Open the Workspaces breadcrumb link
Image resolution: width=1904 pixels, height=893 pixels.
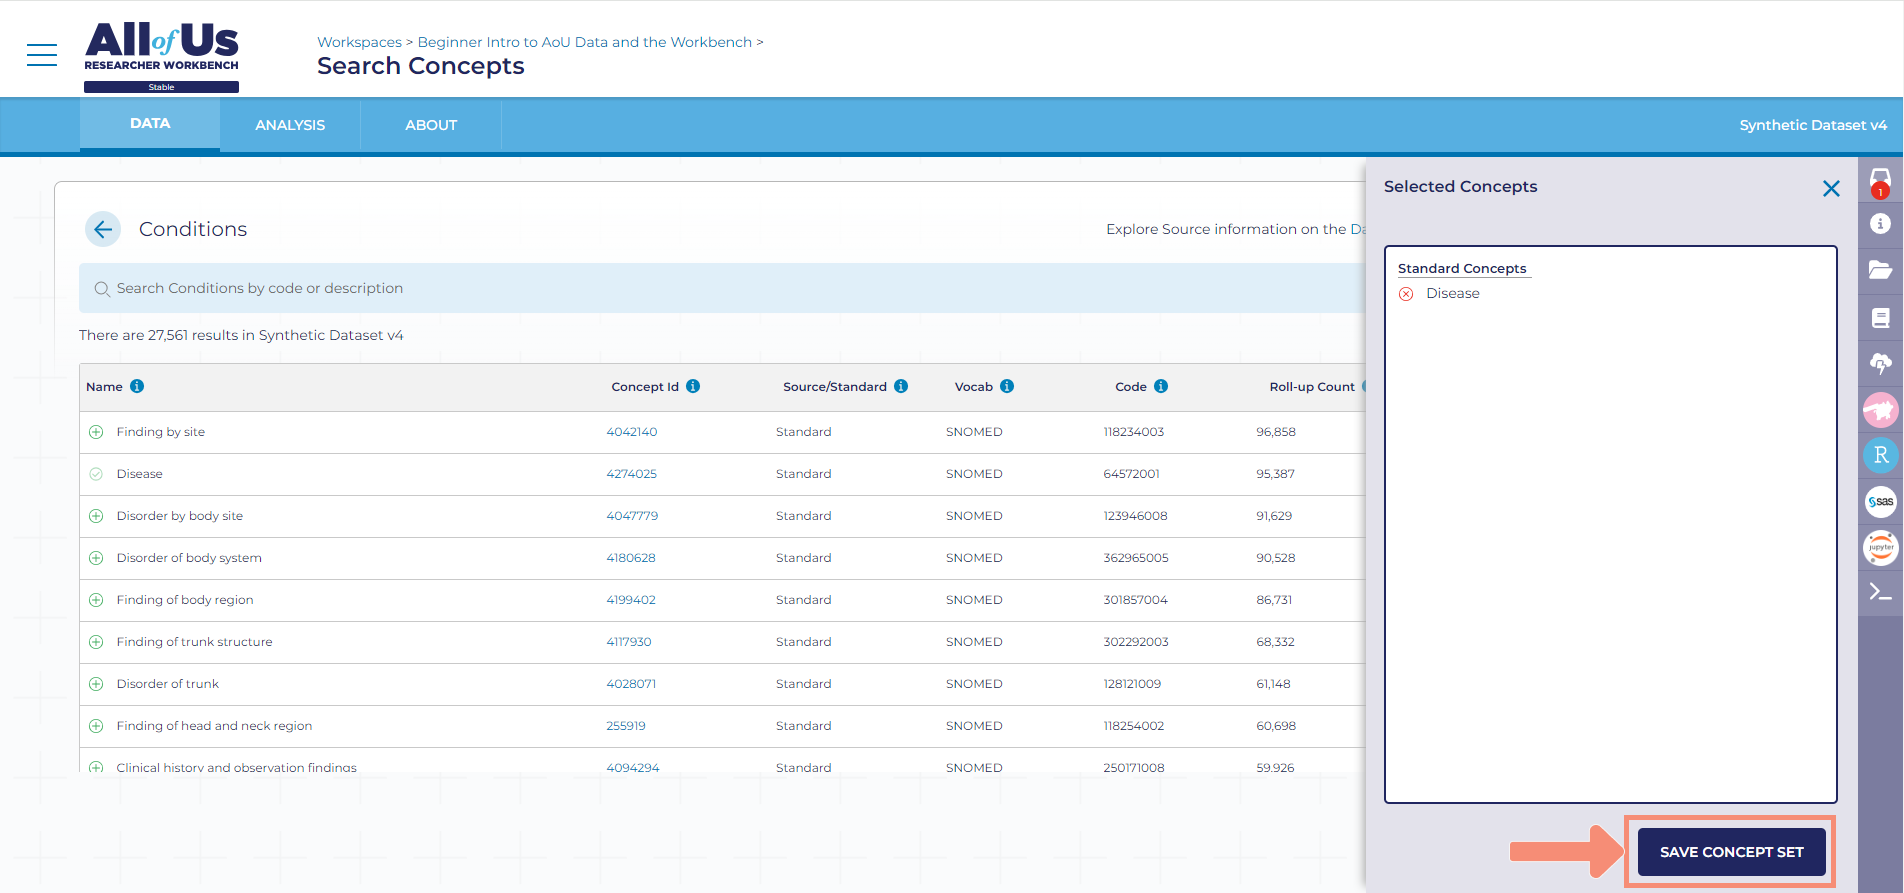[359, 42]
